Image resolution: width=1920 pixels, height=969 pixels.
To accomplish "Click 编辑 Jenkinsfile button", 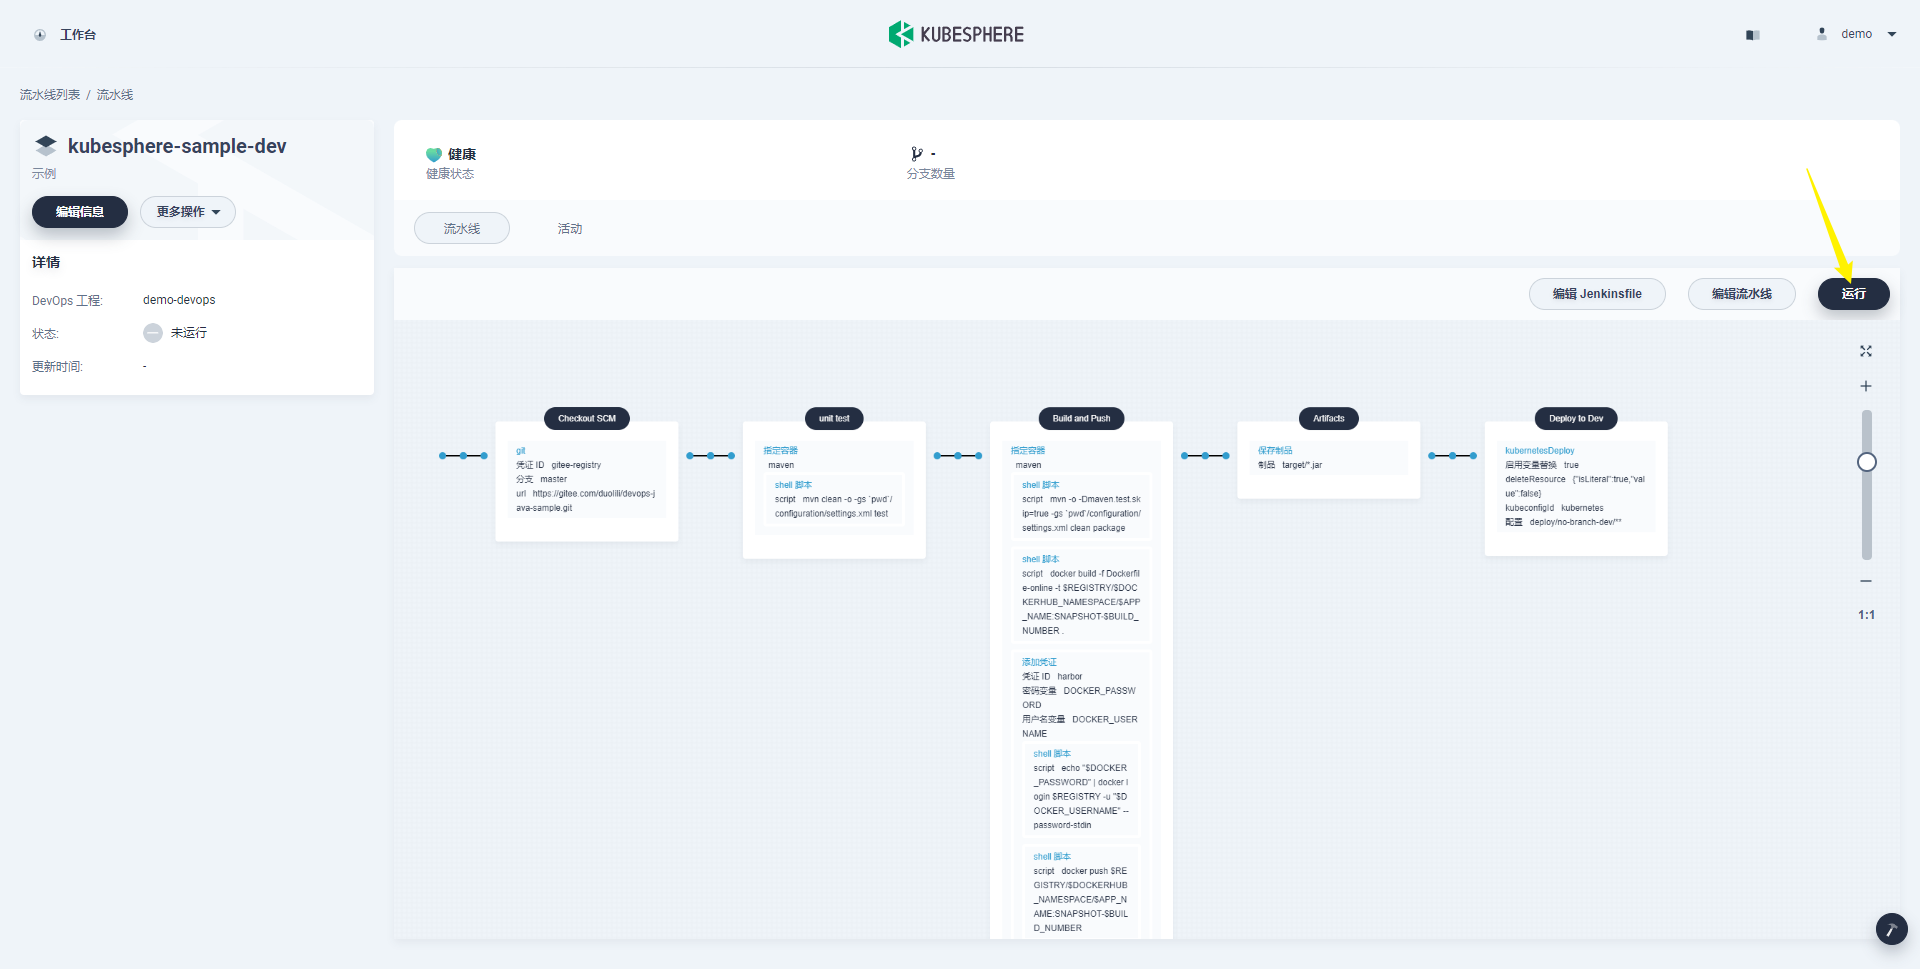I will [1597, 294].
